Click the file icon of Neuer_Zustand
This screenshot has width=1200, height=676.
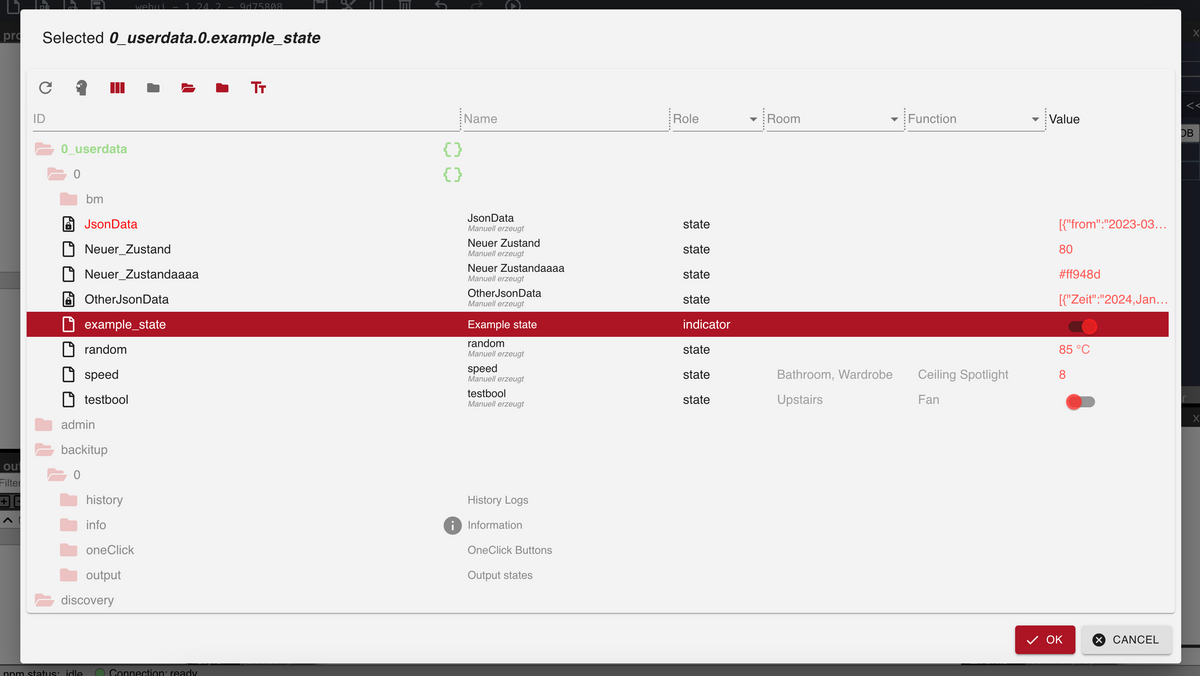coord(69,249)
